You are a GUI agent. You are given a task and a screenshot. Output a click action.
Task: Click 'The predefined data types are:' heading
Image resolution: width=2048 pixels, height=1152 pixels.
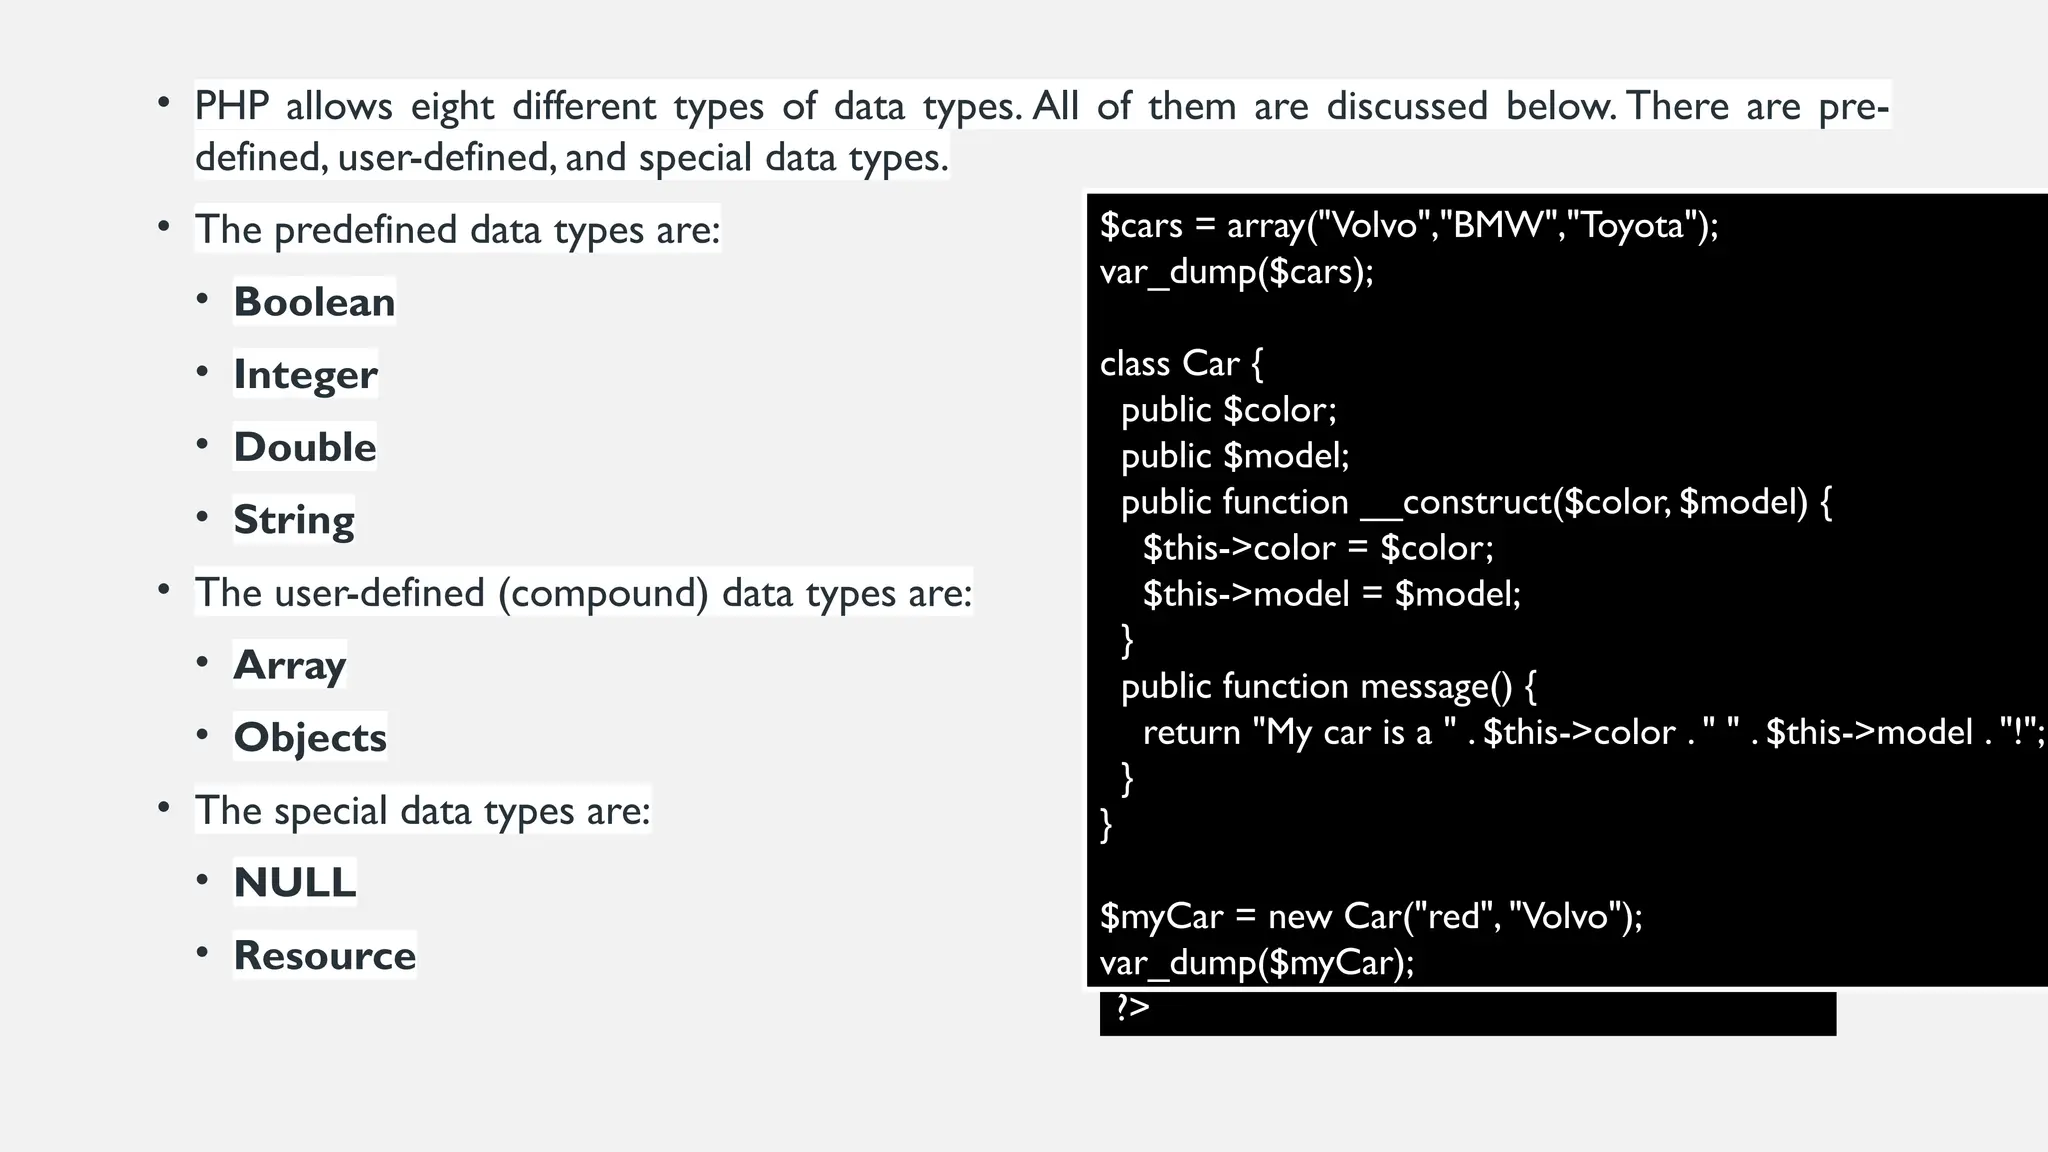pyautogui.click(x=457, y=230)
